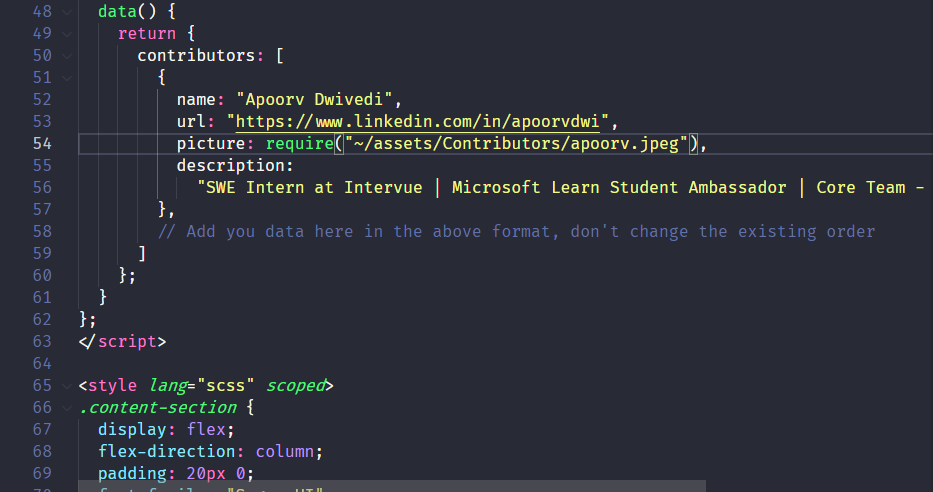Viewport: 933px width, 492px height.
Task: Open the linkedin.com/in/apoorvdwi URL link
Action: 417,121
